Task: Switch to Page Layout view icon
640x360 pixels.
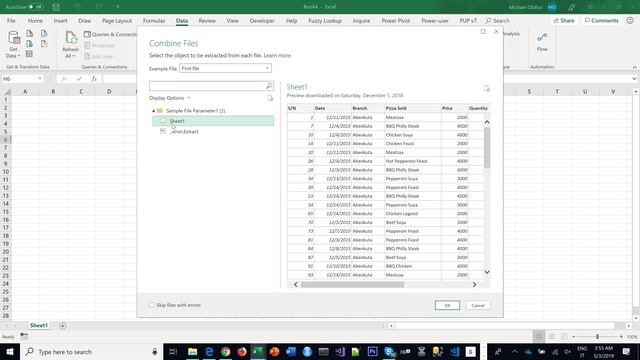Action: 551,337
